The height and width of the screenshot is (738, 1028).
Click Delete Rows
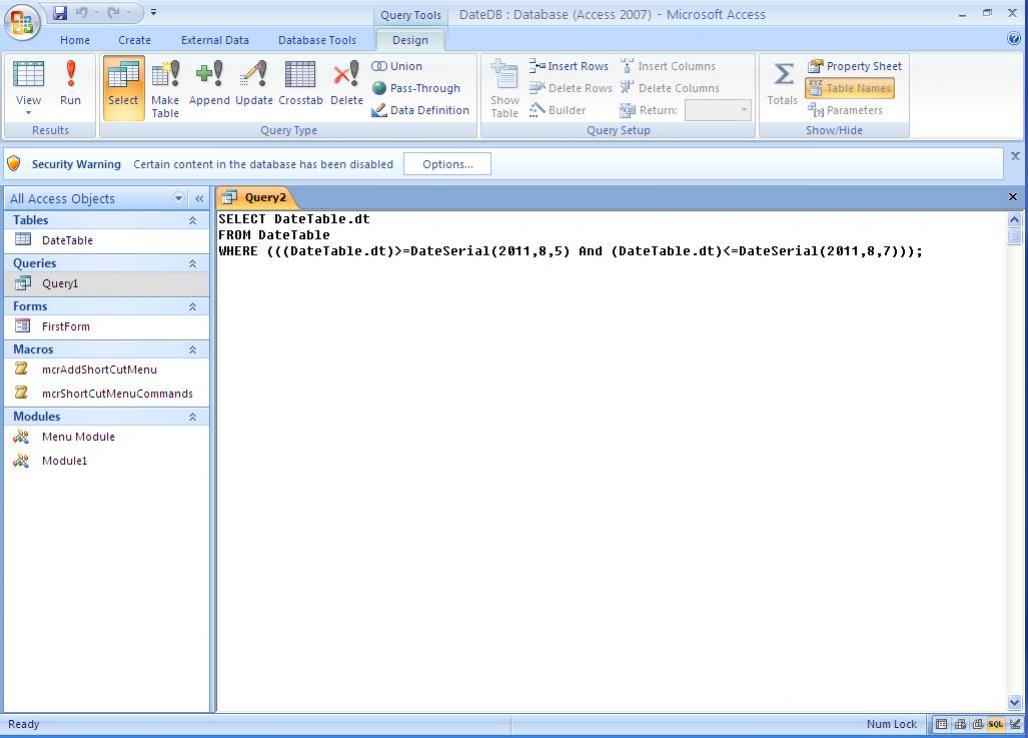point(570,88)
